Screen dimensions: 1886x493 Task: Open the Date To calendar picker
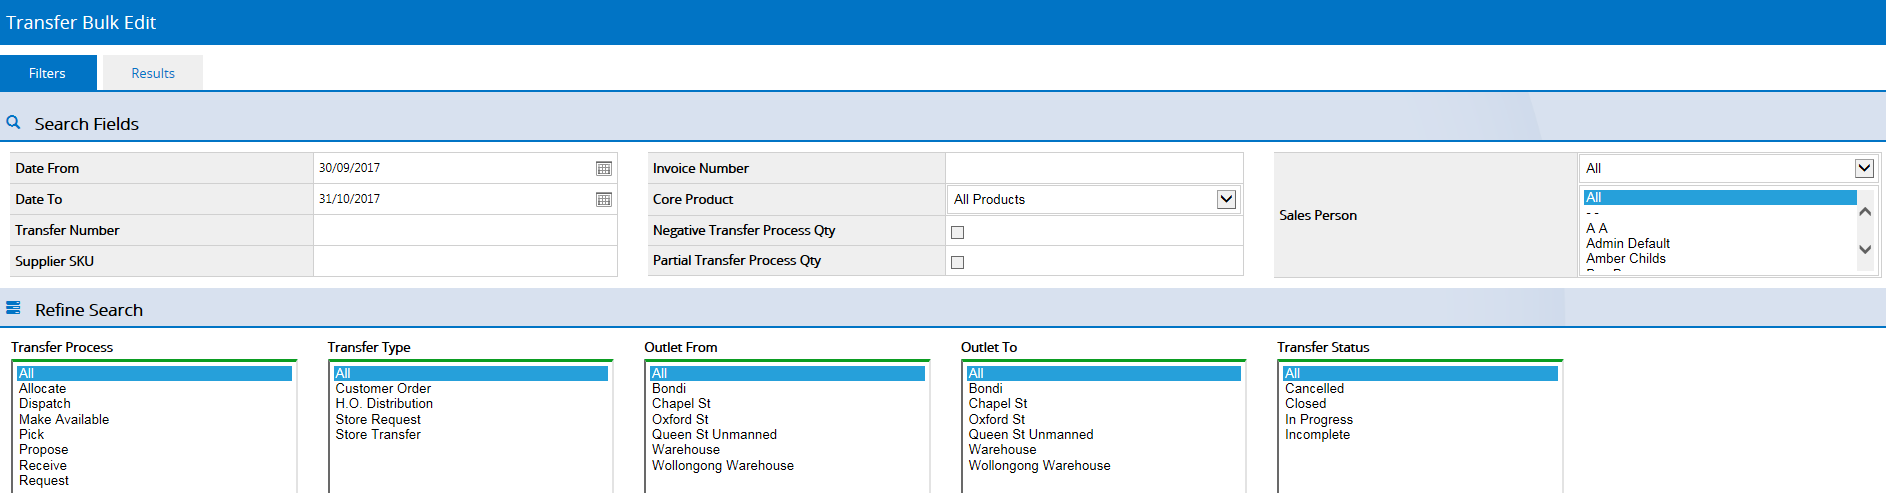(603, 200)
